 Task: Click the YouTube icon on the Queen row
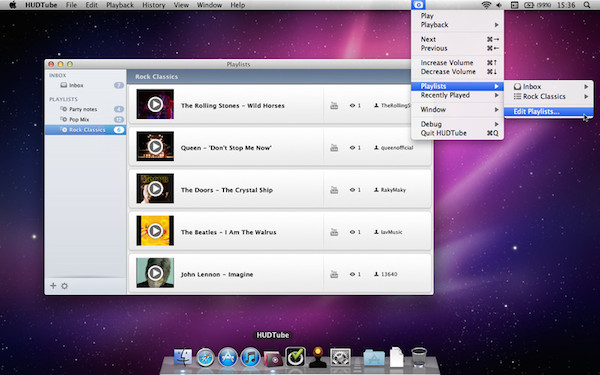coord(334,148)
